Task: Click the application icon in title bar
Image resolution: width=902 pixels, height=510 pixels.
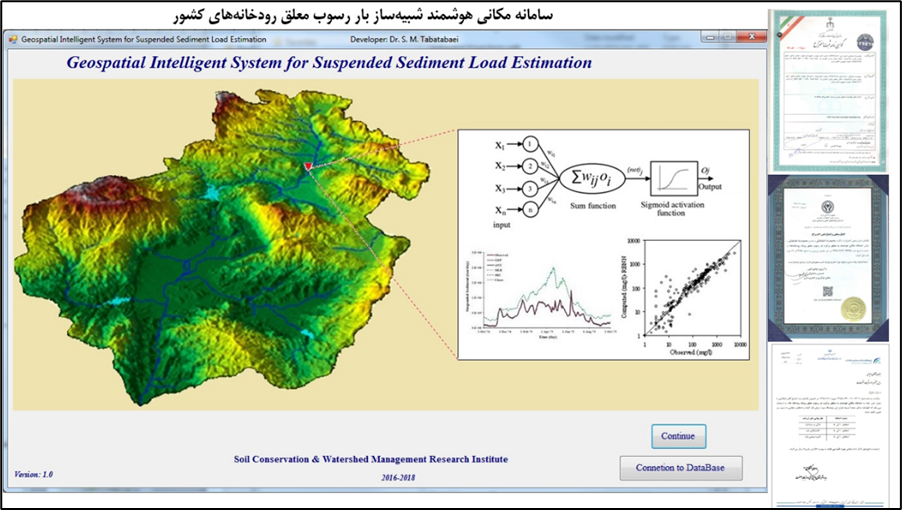Action: (13, 39)
